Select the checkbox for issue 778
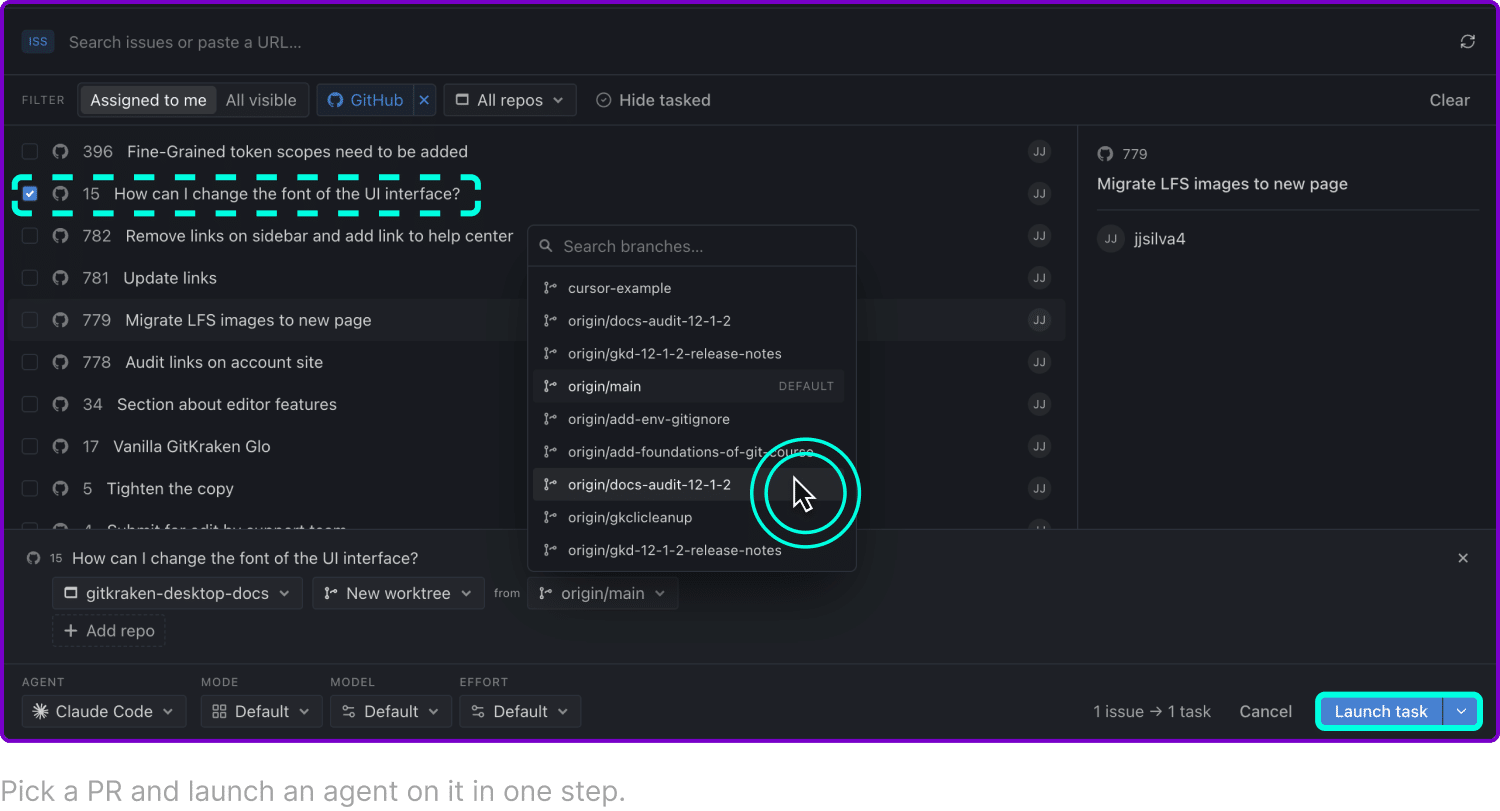 click(30, 362)
